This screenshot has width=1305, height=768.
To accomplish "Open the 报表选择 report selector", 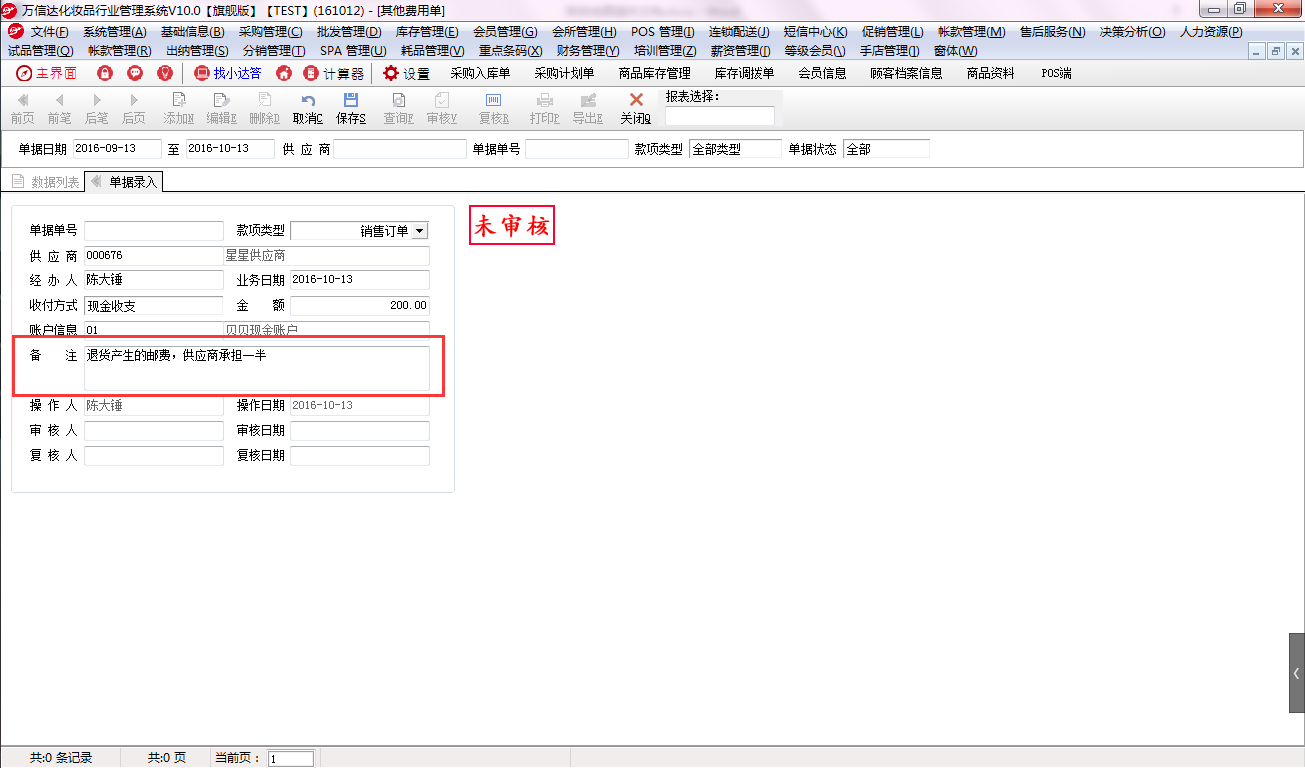I will pos(720,116).
